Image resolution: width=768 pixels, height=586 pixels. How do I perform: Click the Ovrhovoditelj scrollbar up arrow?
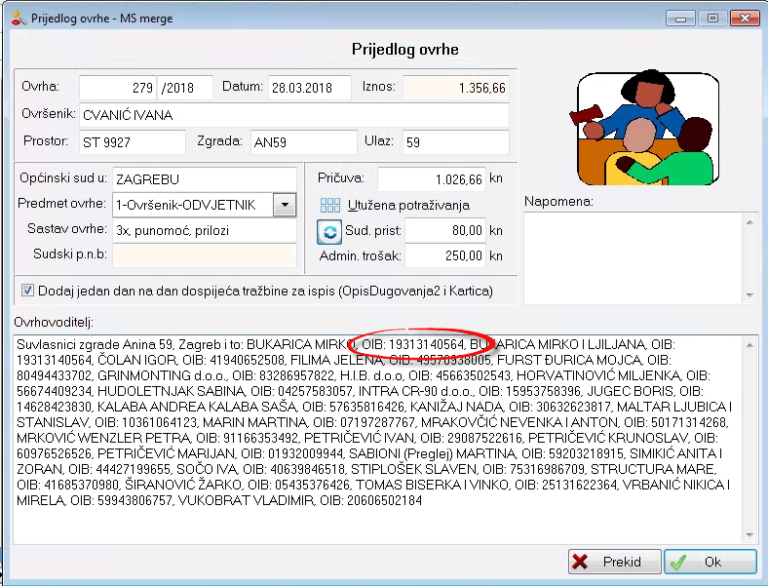(746, 343)
